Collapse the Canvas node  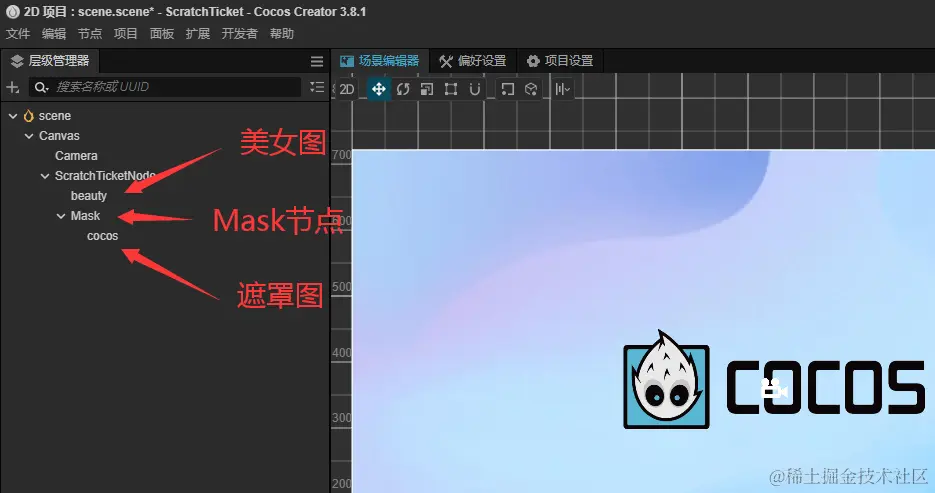click(x=29, y=136)
